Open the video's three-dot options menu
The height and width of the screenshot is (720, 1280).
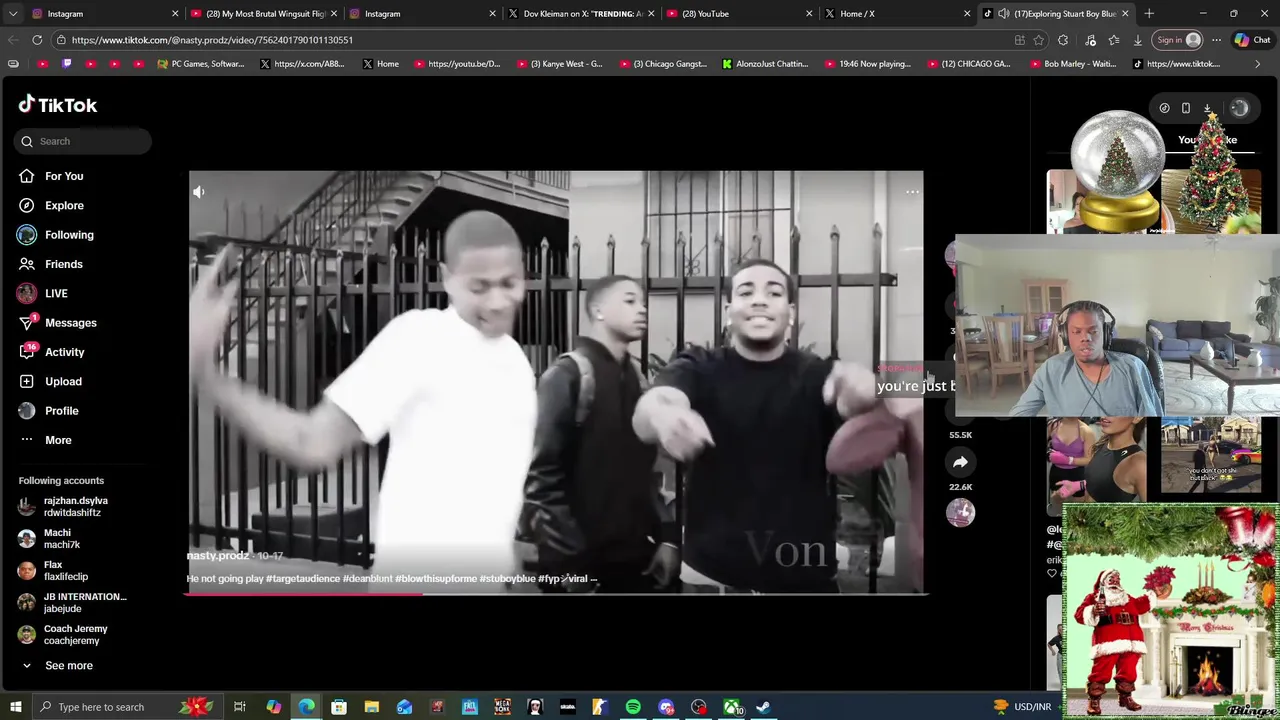point(912,192)
